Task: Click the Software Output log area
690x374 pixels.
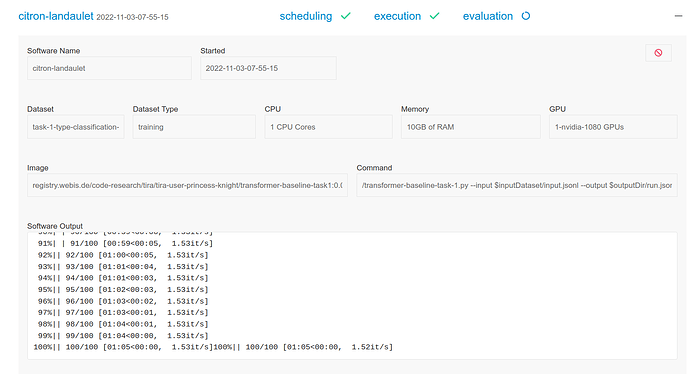Action: (352, 296)
